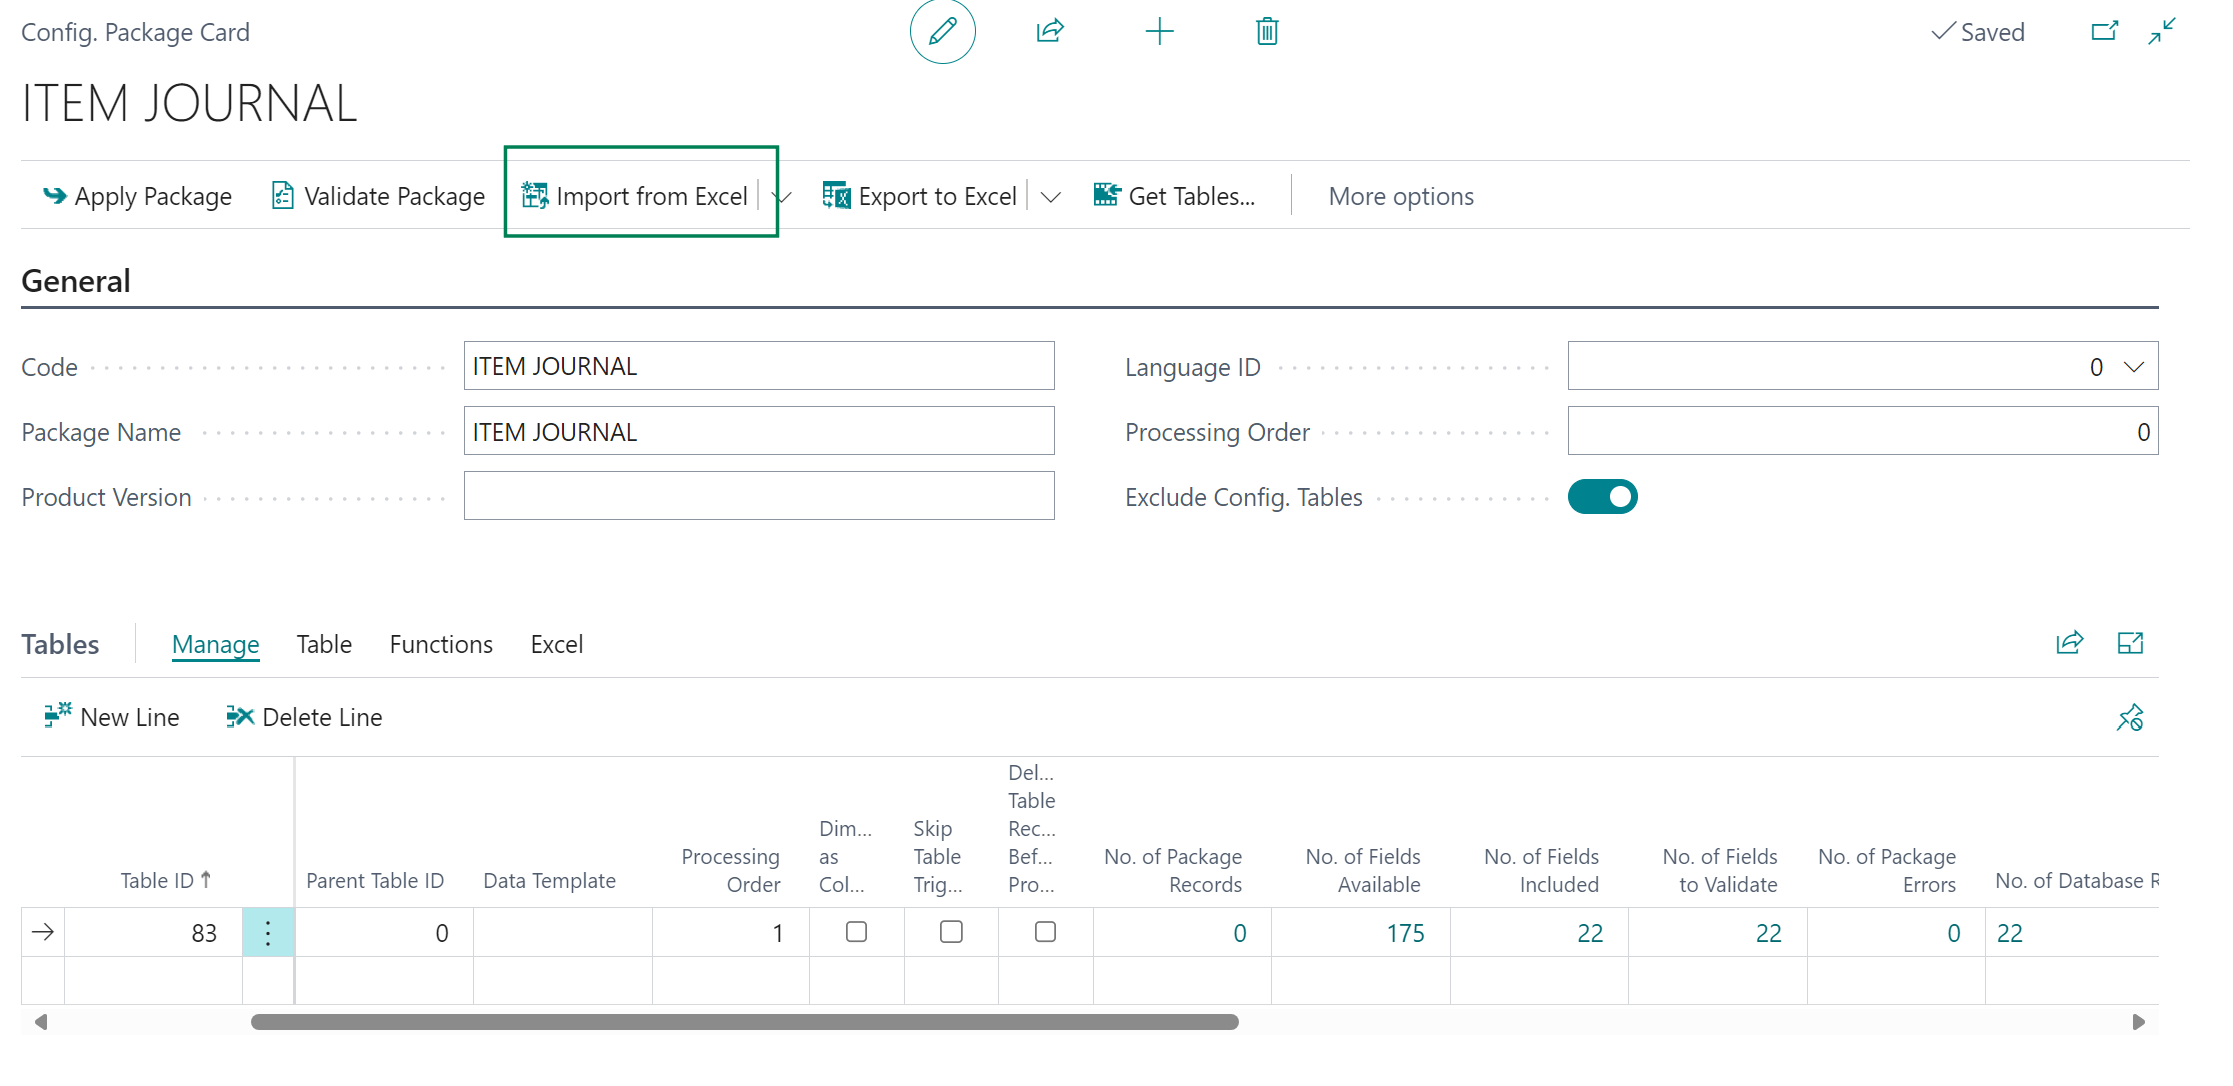Open the Manage tab in Tables
2233x1086 pixels.
tap(215, 645)
